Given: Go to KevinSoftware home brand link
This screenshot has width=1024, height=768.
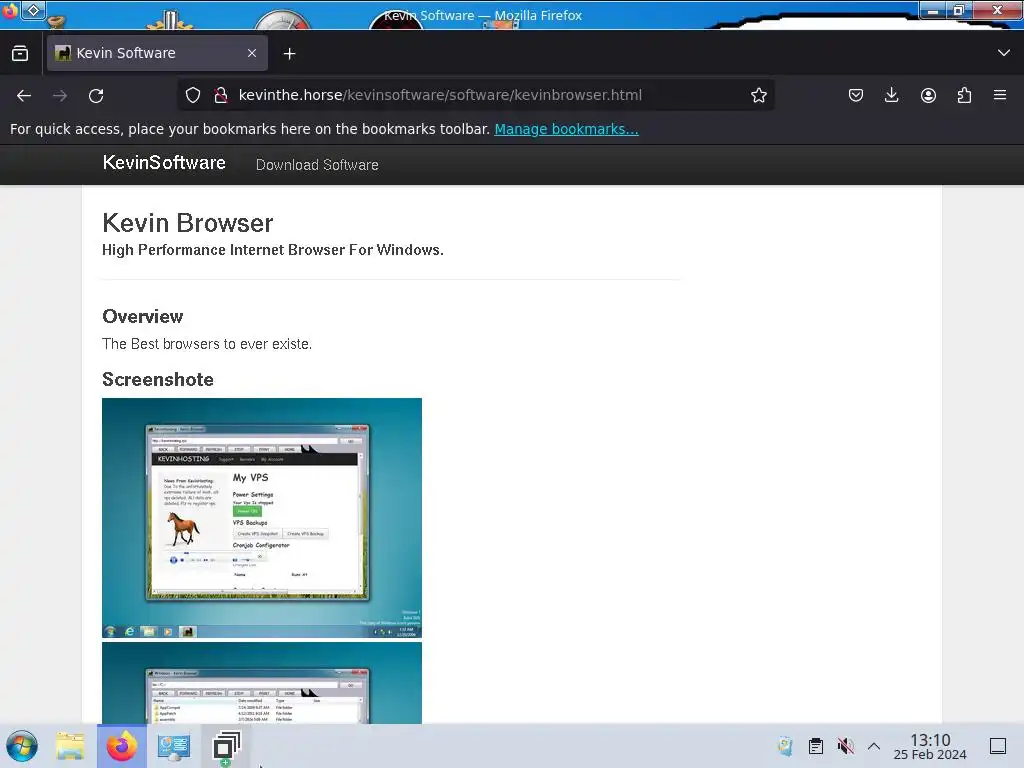Looking at the screenshot, I should [164, 163].
